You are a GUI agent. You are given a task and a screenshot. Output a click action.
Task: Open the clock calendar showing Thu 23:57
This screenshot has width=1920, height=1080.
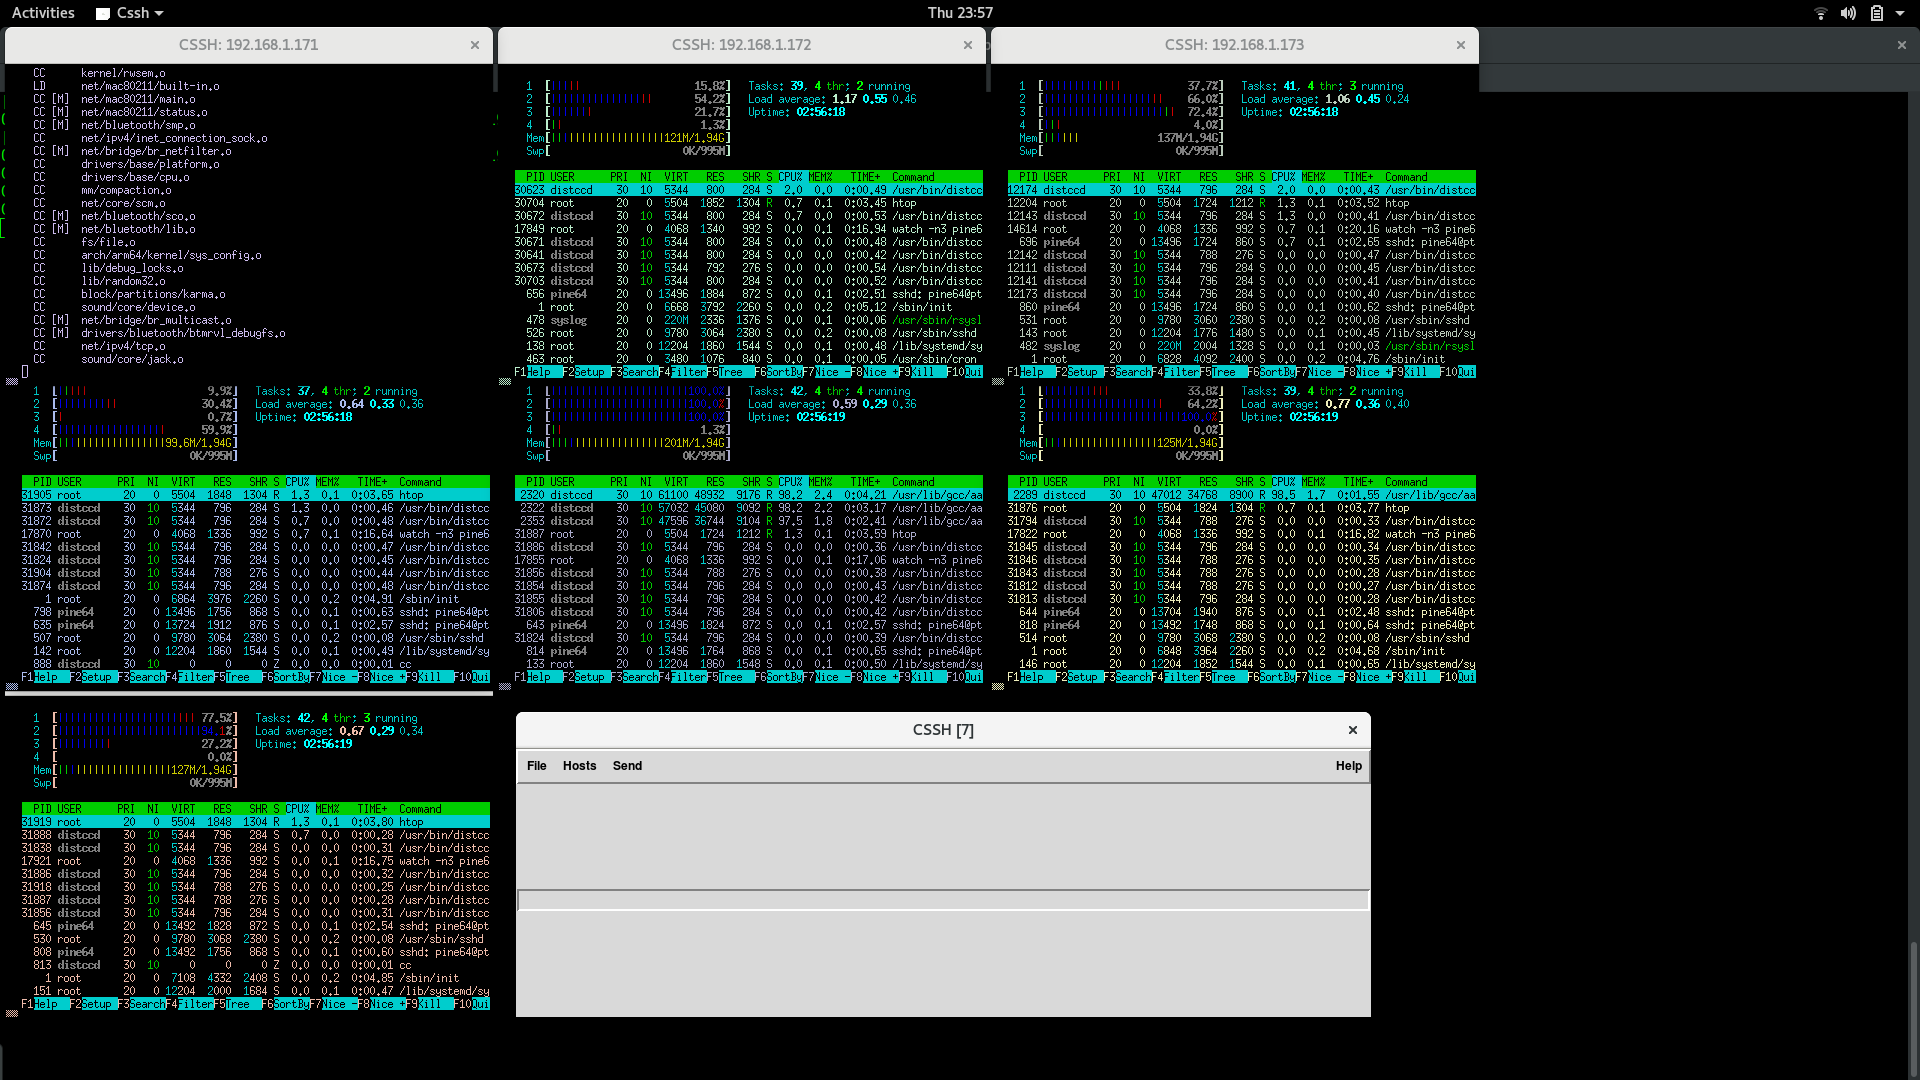coord(959,13)
